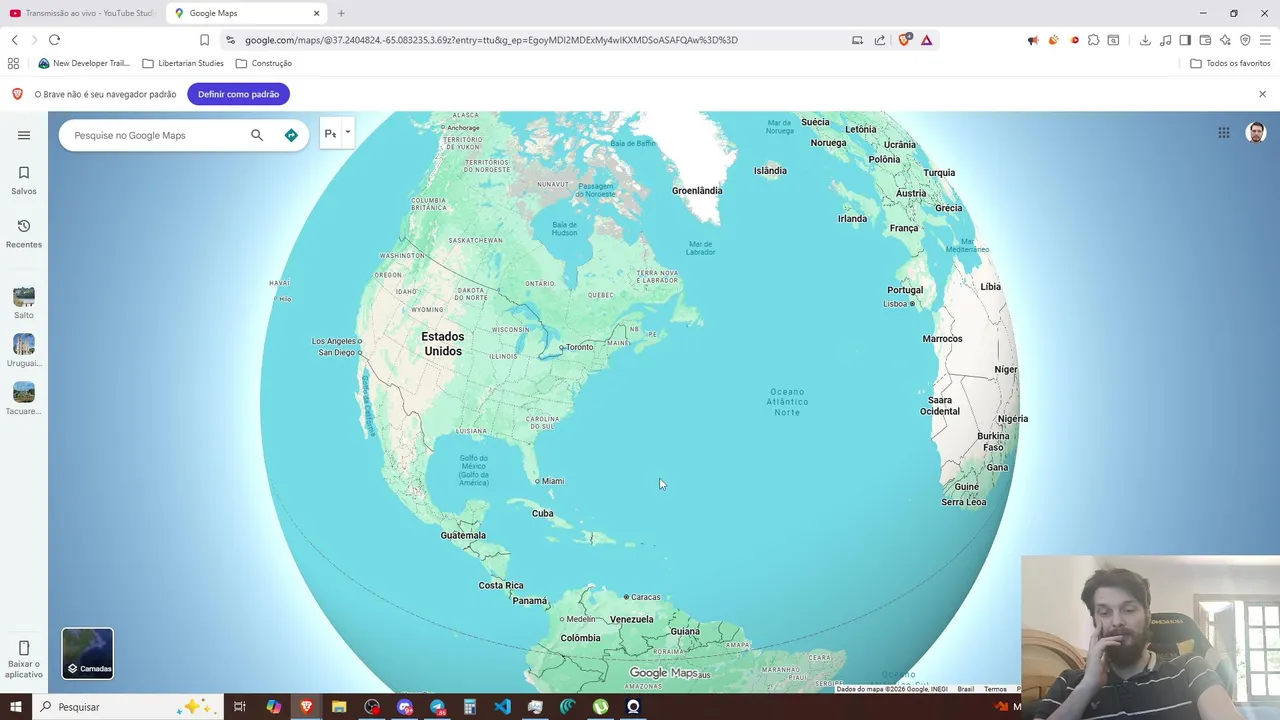Open the Google Maps hamburger menu
This screenshot has height=720, width=1280.
(24, 135)
